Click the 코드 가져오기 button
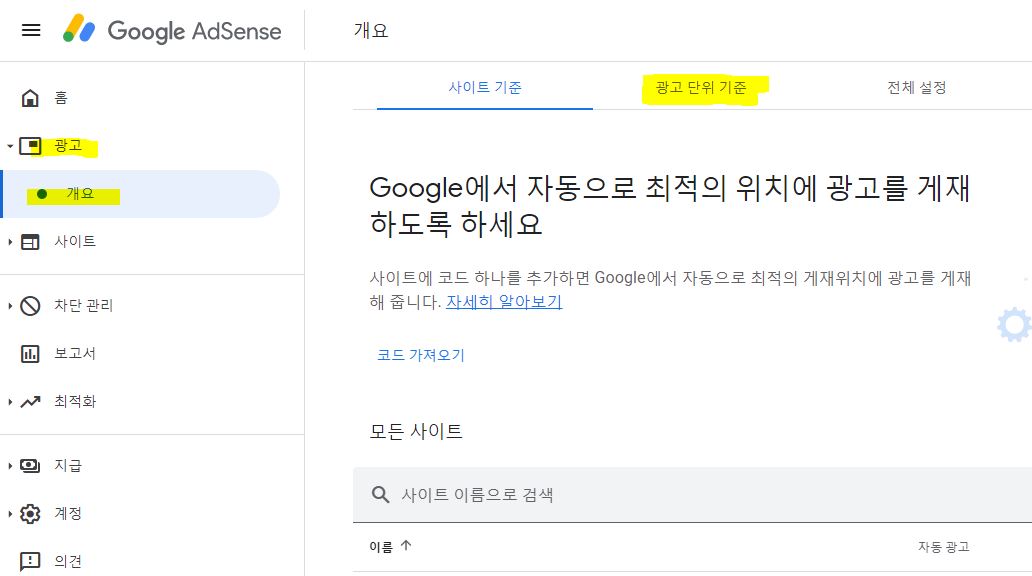The image size is (1032, 576). [421, 355]
